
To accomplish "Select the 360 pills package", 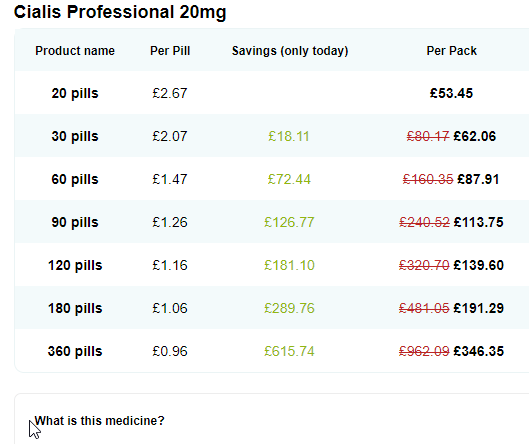I will tap(272, 351).
